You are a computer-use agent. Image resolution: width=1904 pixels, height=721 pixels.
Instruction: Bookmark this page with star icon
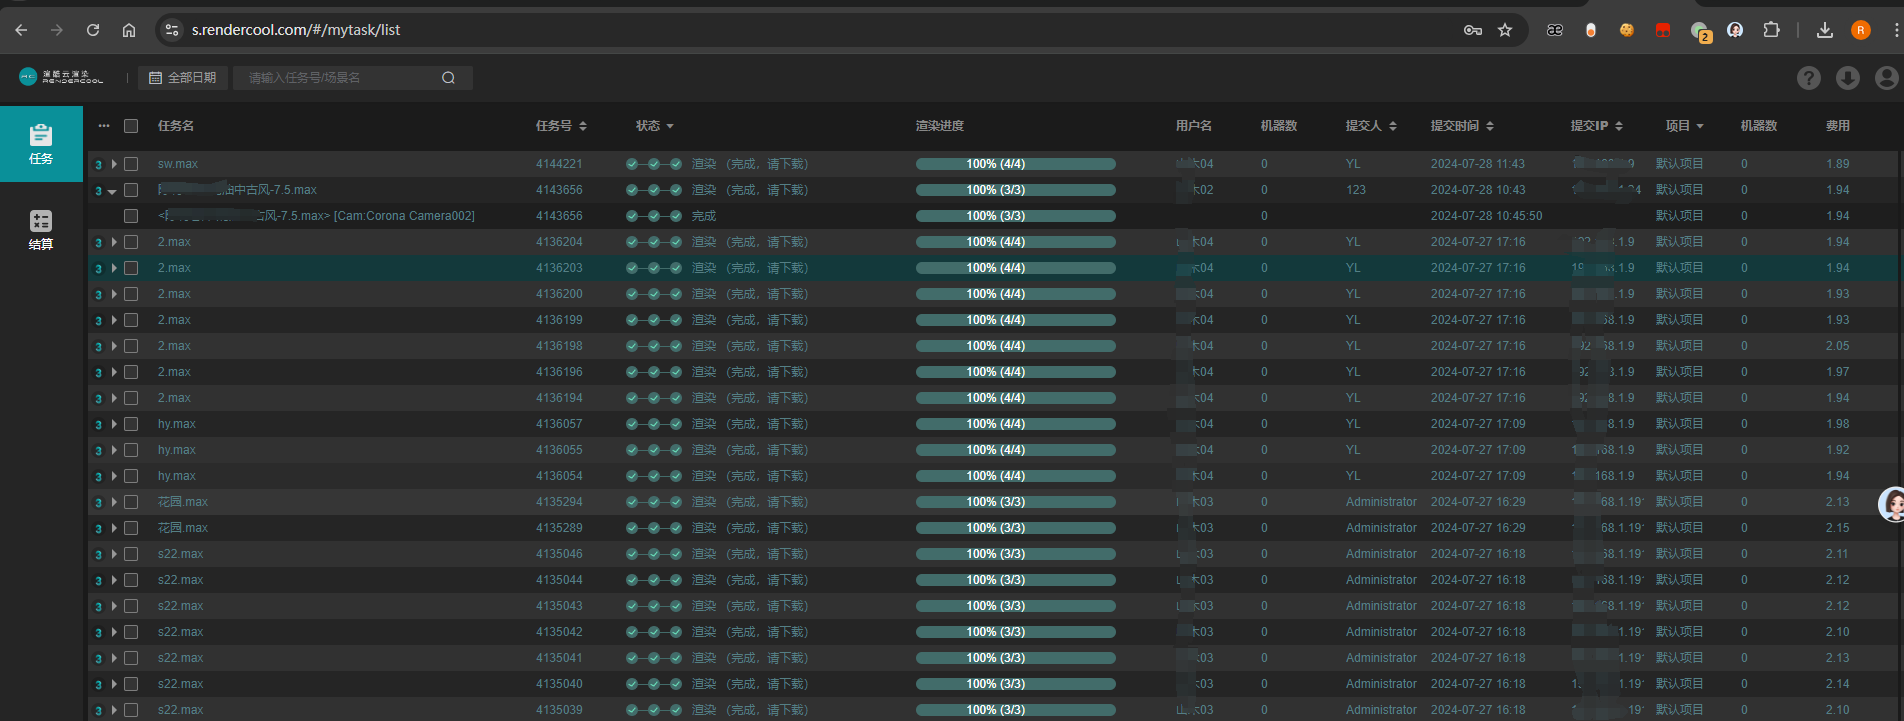pyautogui.click(x=1504, y=30)
